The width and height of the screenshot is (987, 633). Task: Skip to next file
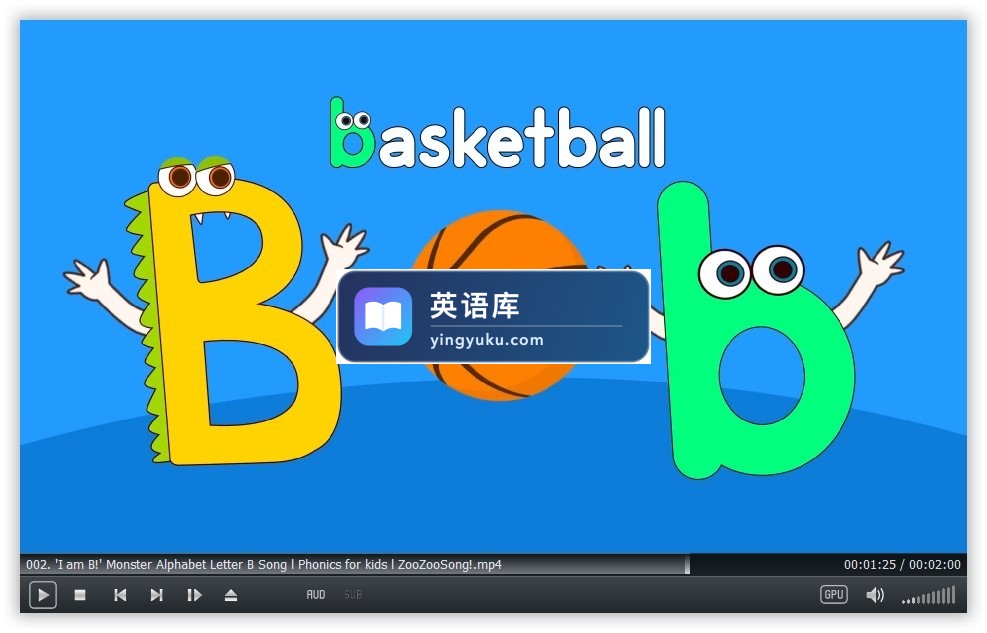click(x=157, y=595)
